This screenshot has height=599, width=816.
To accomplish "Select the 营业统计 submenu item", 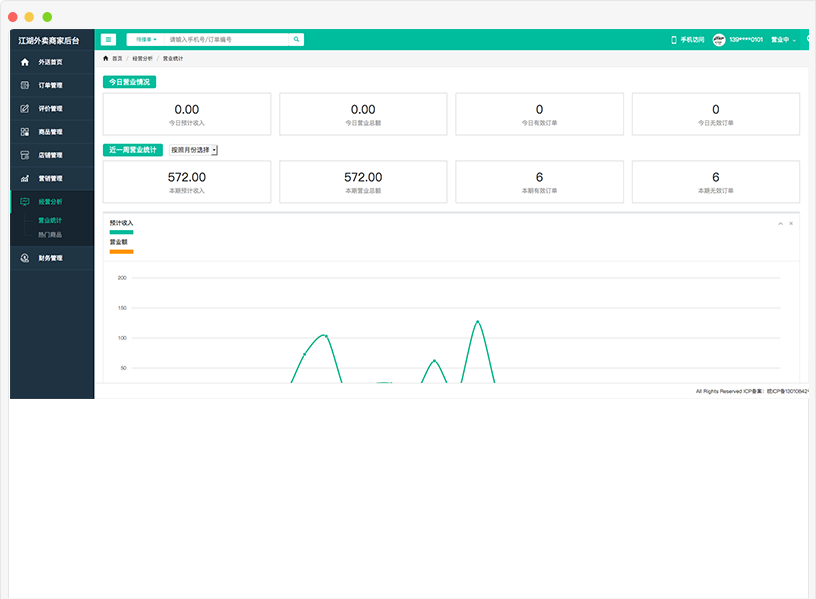I will point(50,220).
